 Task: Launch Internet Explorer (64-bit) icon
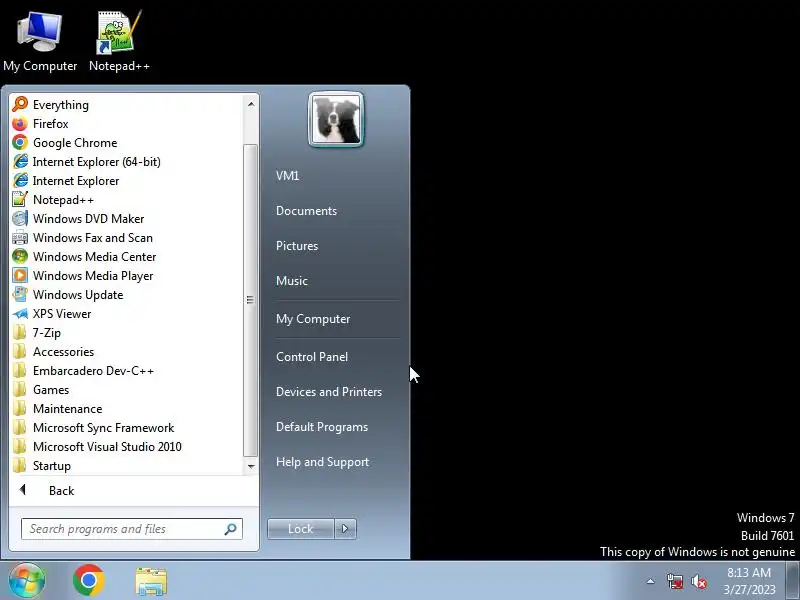pyautogui.click(x=20, y=162)
